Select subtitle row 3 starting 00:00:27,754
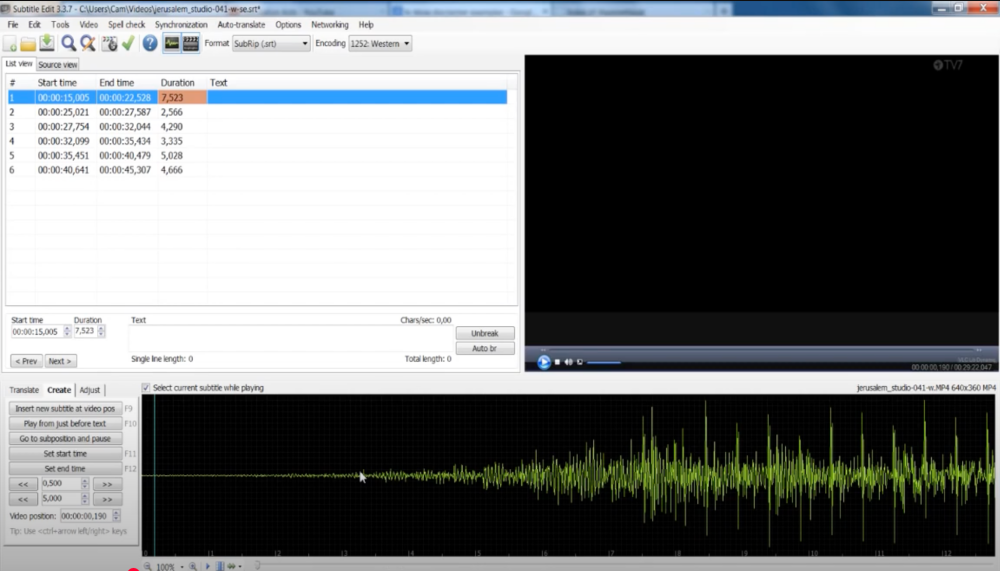 coord(258,126)
